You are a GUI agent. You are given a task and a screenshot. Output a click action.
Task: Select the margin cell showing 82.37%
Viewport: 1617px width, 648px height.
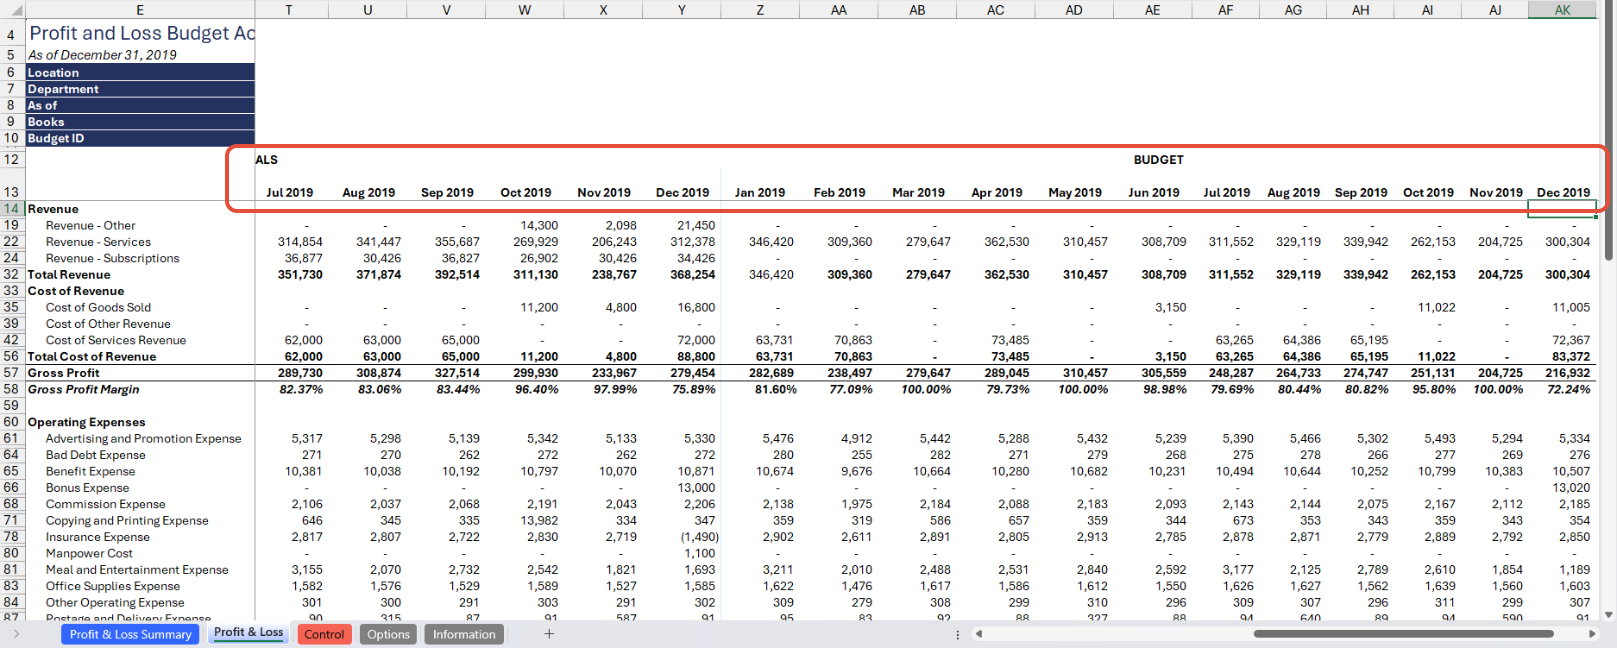[301, 389]
